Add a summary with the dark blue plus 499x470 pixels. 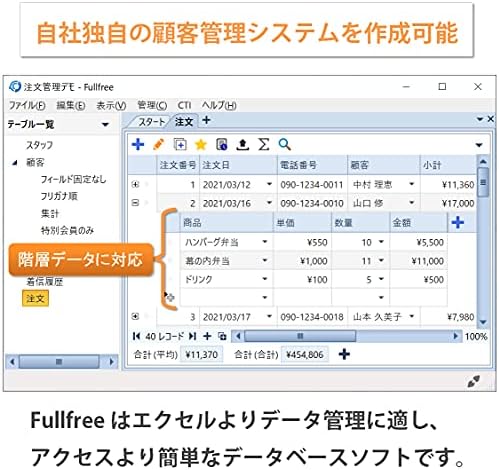point(344,354)
